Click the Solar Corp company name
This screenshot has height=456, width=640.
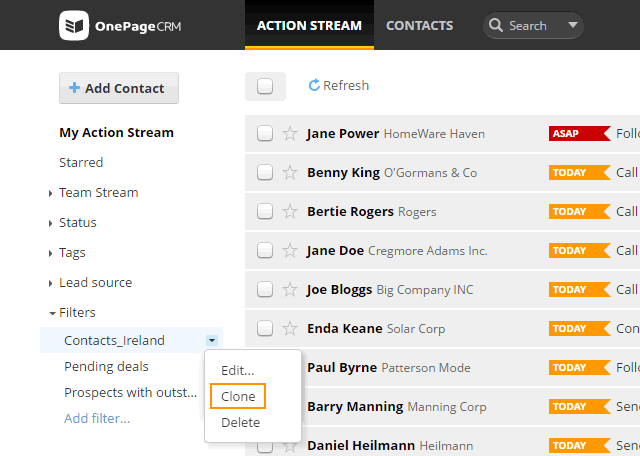pos(416,329)
